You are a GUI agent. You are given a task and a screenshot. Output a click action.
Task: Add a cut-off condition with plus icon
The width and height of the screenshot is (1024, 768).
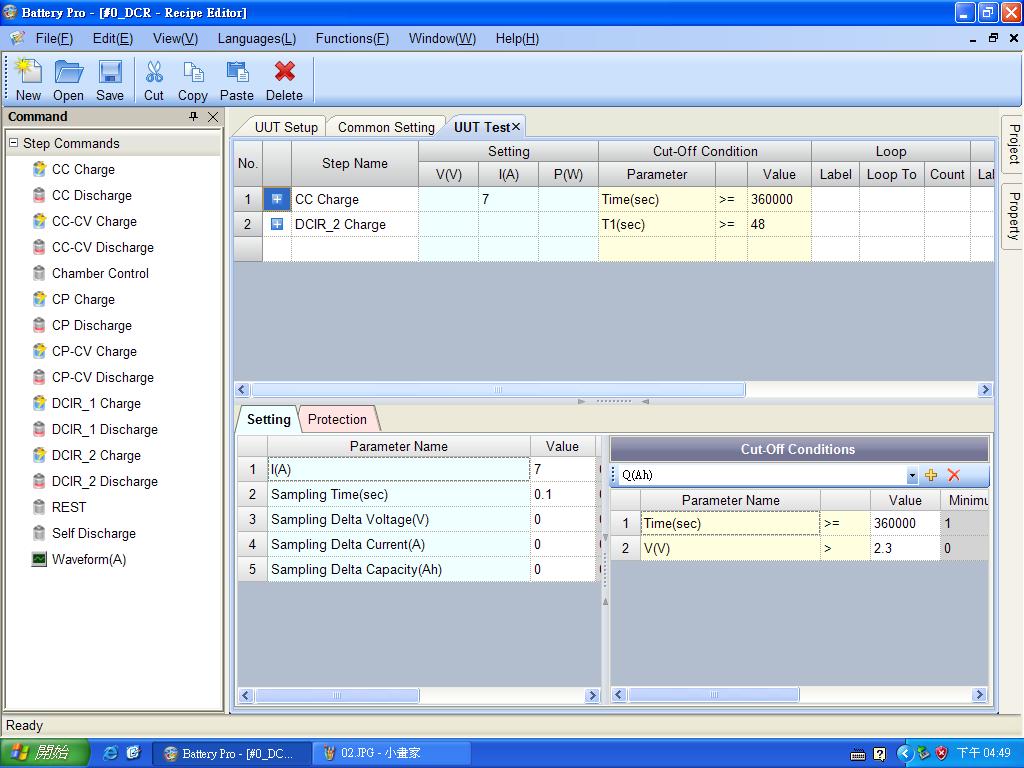tap(931, 475)
